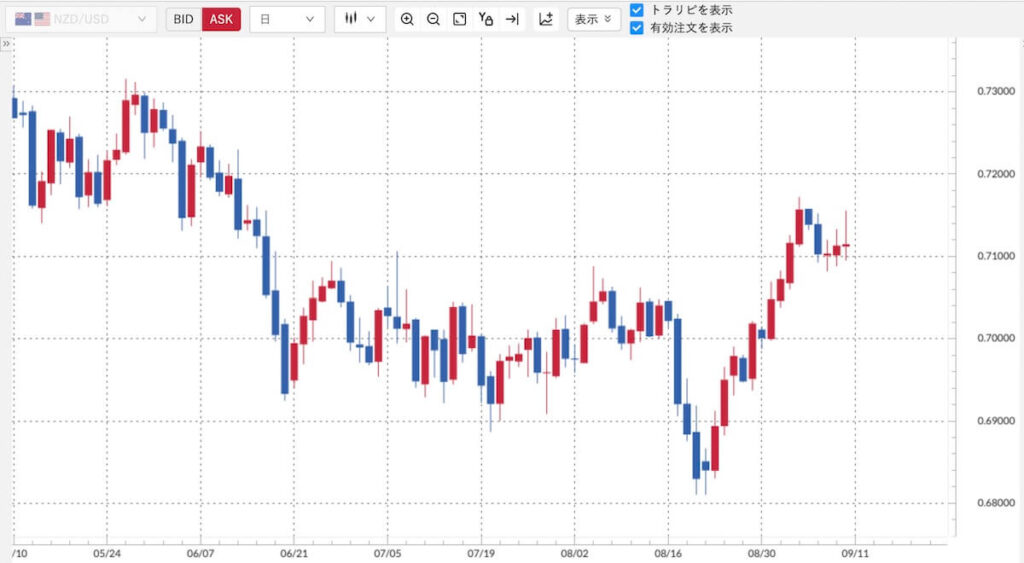The width and height of the screenshot is (1024, 563).
Task: Click the 07/05 date axis label
Action: (x=387, y=554)
